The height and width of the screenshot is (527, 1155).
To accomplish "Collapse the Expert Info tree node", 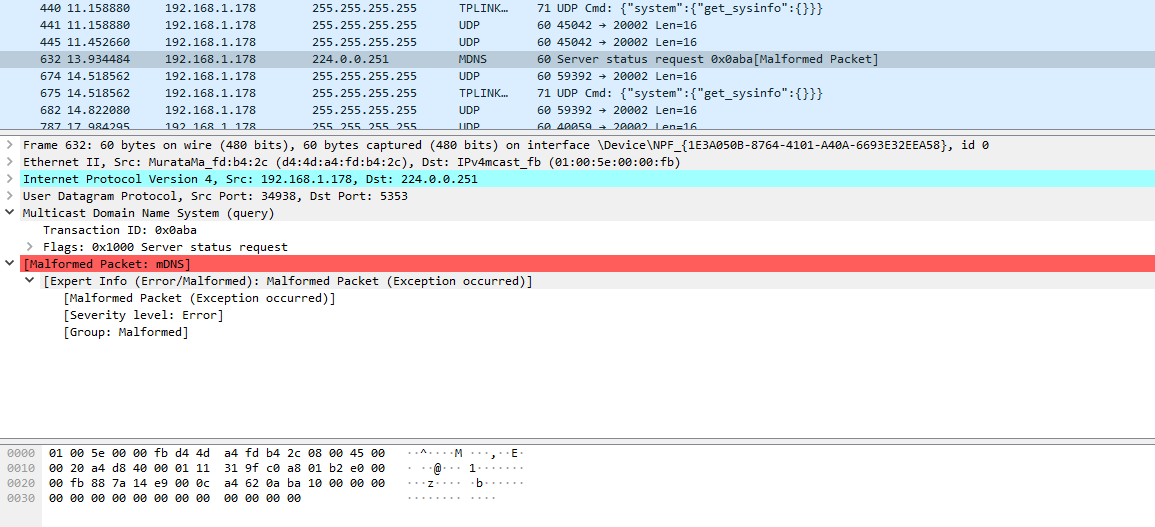I will [29, 281].
